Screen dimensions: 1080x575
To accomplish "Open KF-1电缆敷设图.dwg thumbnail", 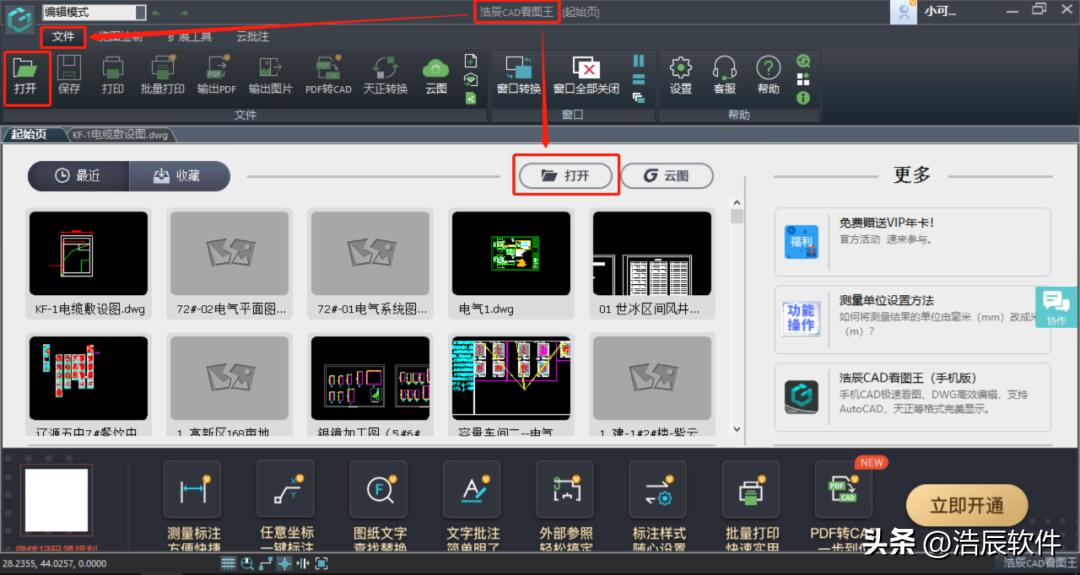I will point(89,253).
